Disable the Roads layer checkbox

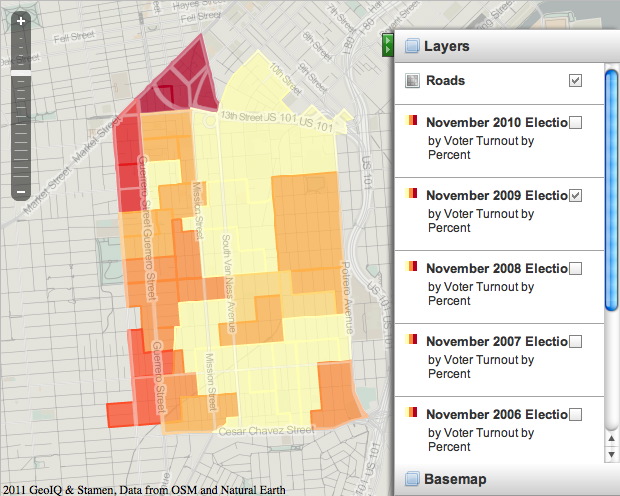(x=575, y=81)
